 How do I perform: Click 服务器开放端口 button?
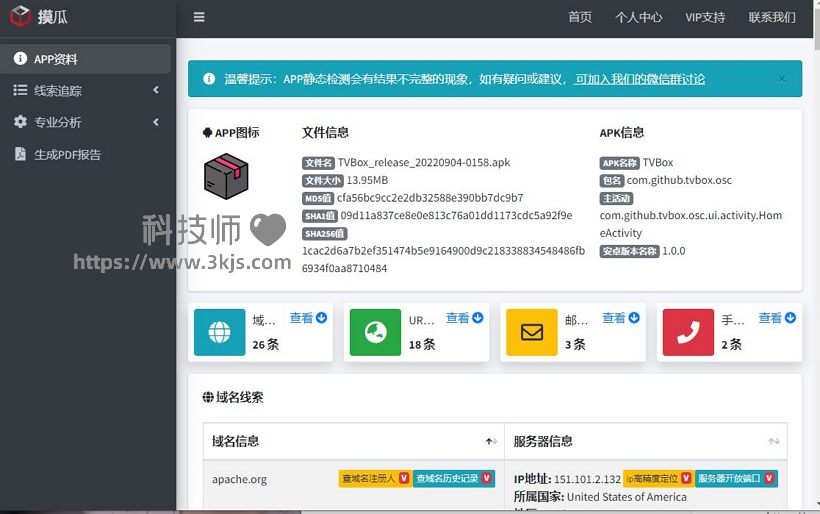(x=736, y=478)
